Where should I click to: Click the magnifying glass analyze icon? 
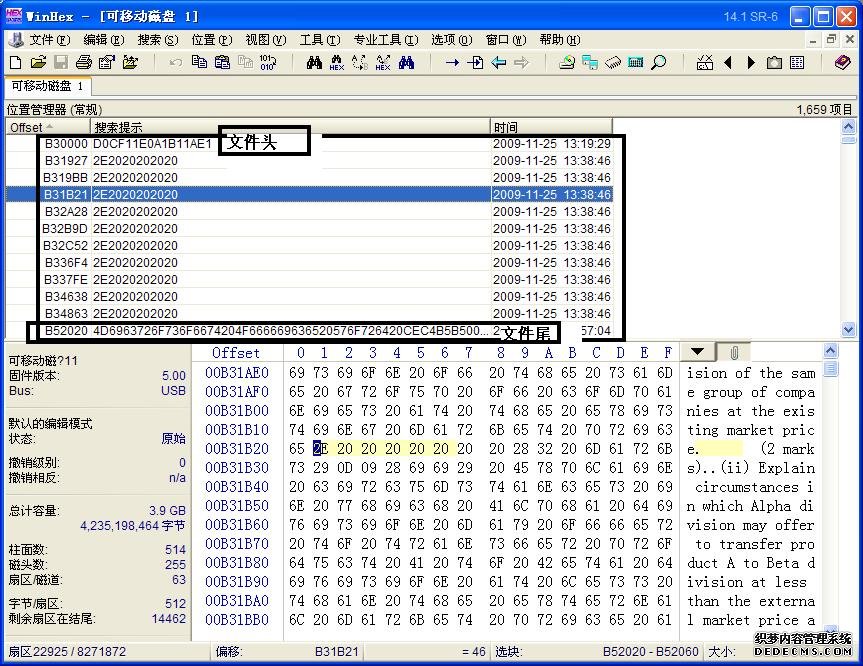pos(659,62)
